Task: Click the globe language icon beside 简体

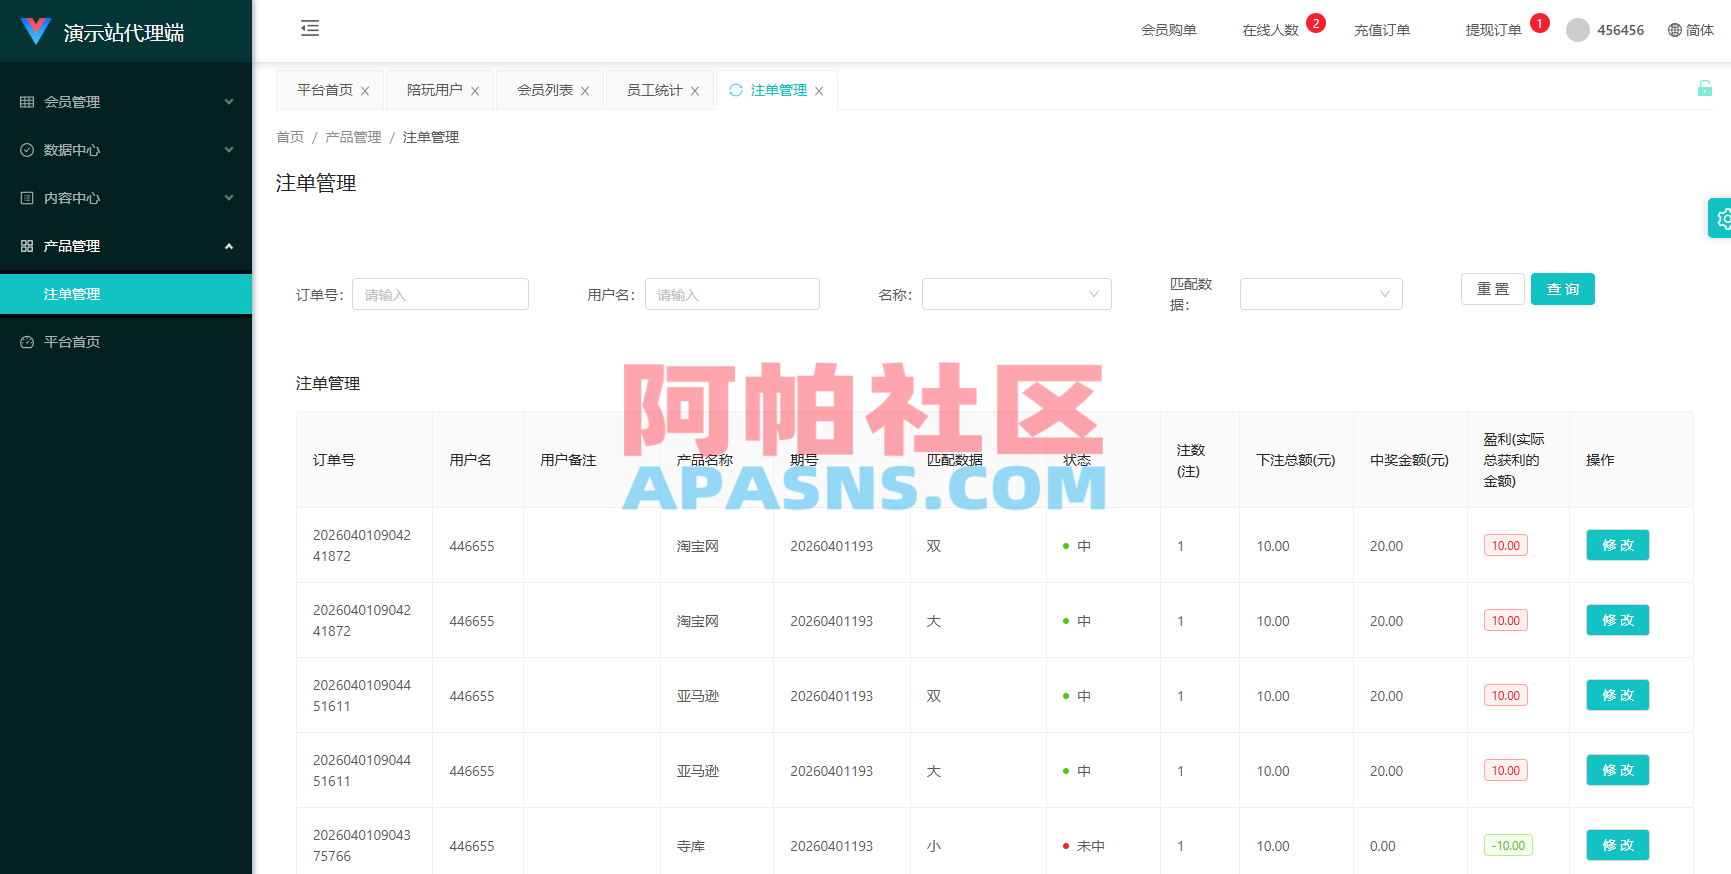Action: point(1675,30)
